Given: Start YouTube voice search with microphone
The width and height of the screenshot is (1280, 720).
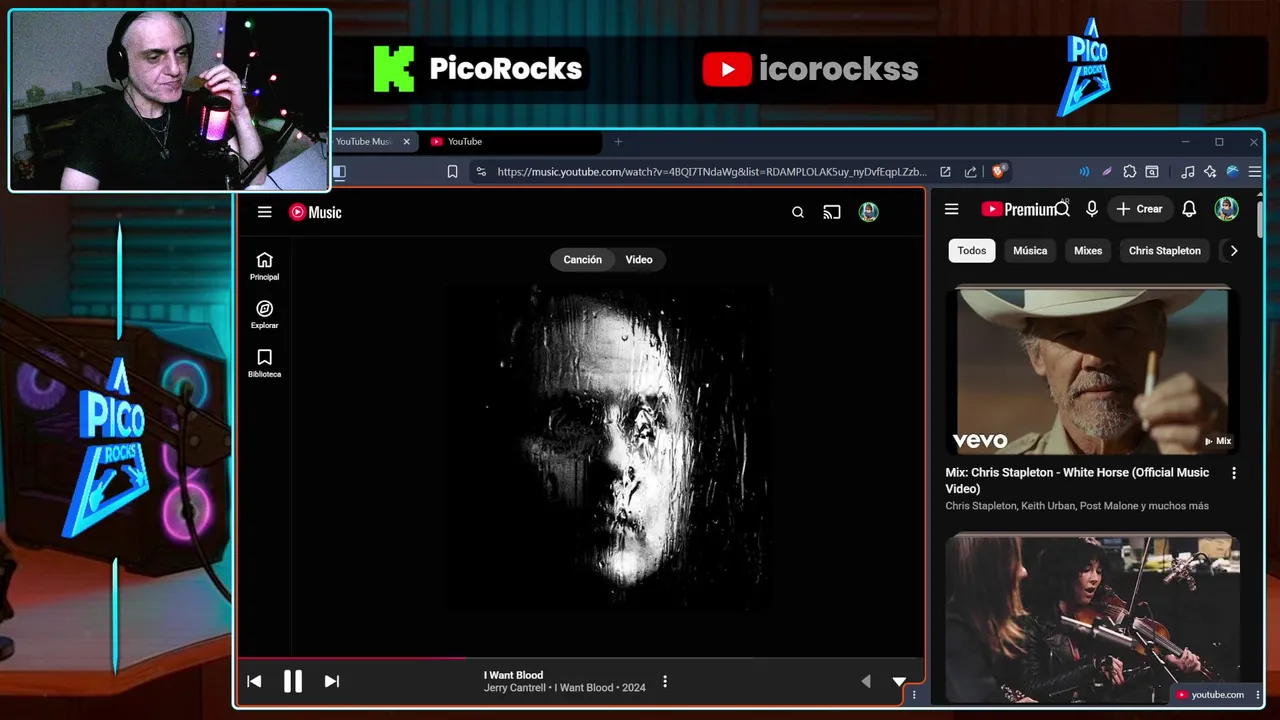Looking at the screenshot, I should 1092,209.
